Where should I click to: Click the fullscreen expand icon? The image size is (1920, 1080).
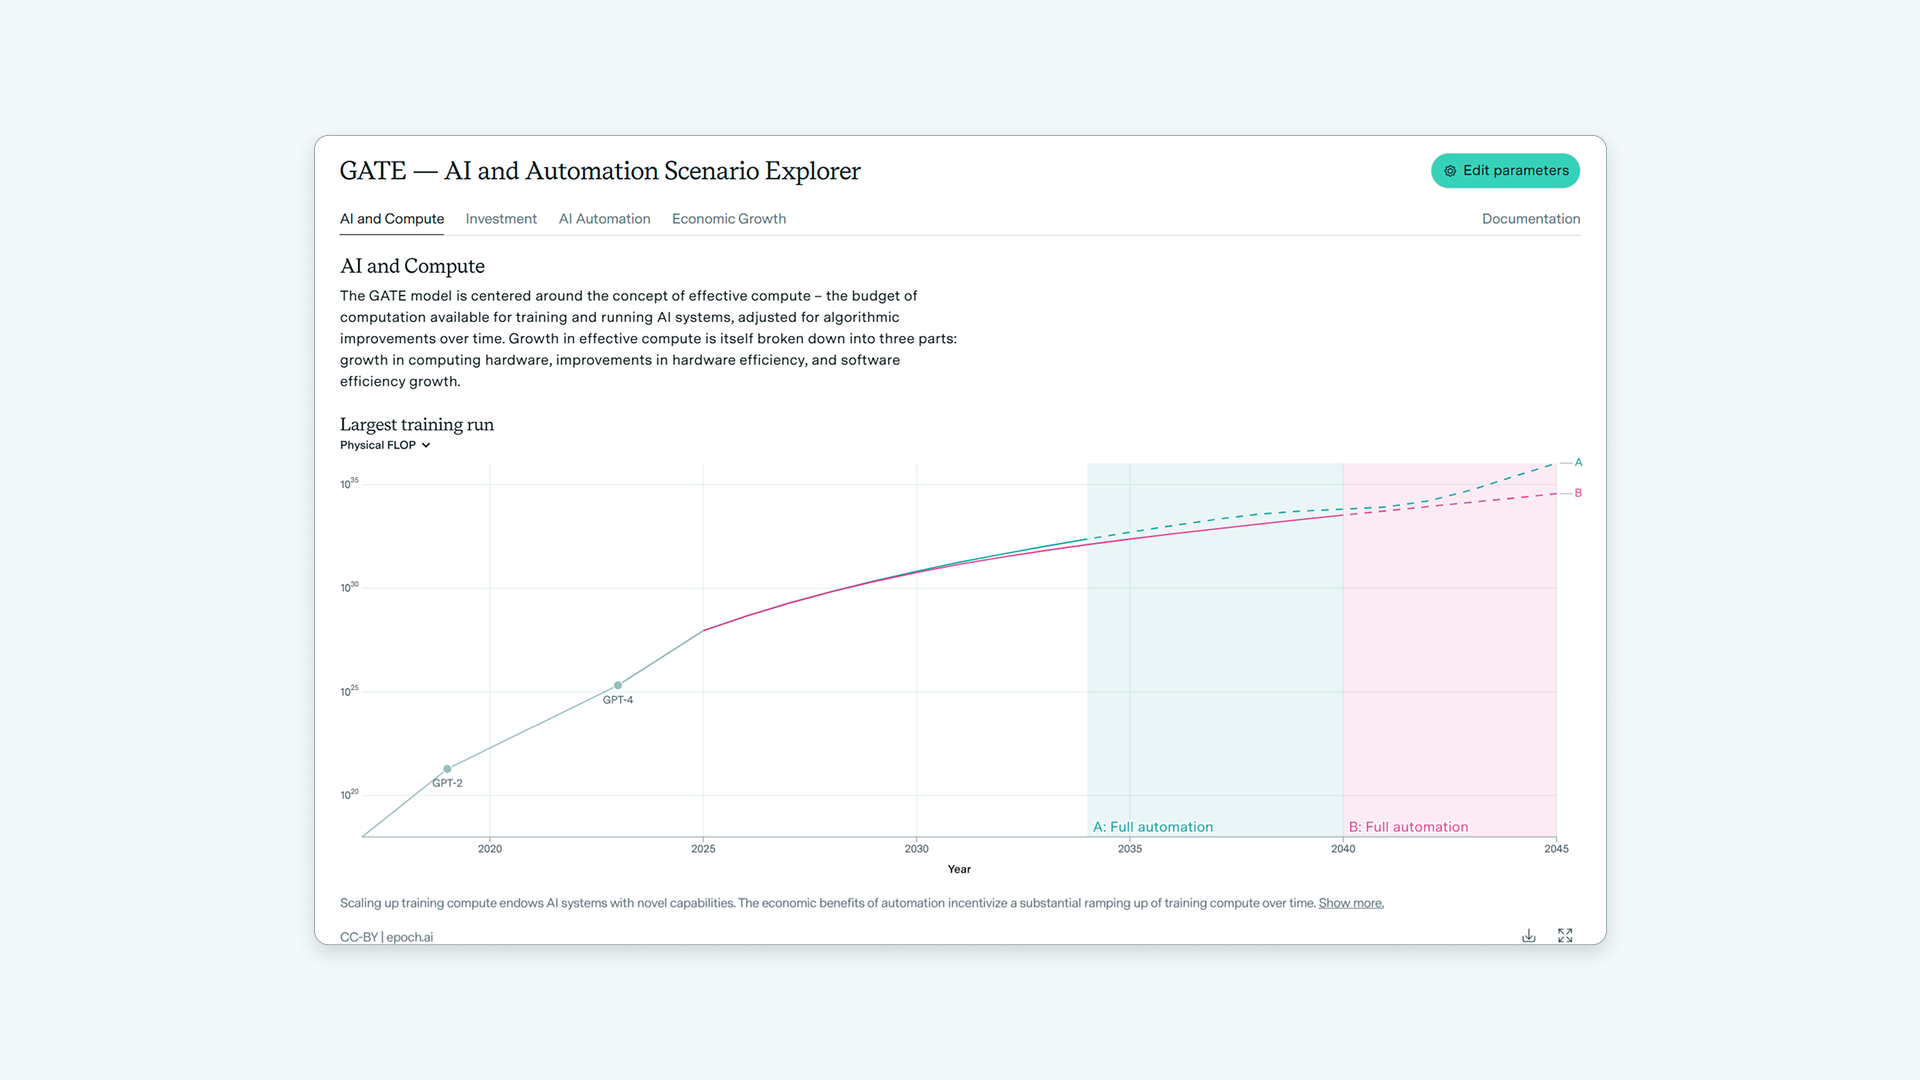click(1565, 936)
